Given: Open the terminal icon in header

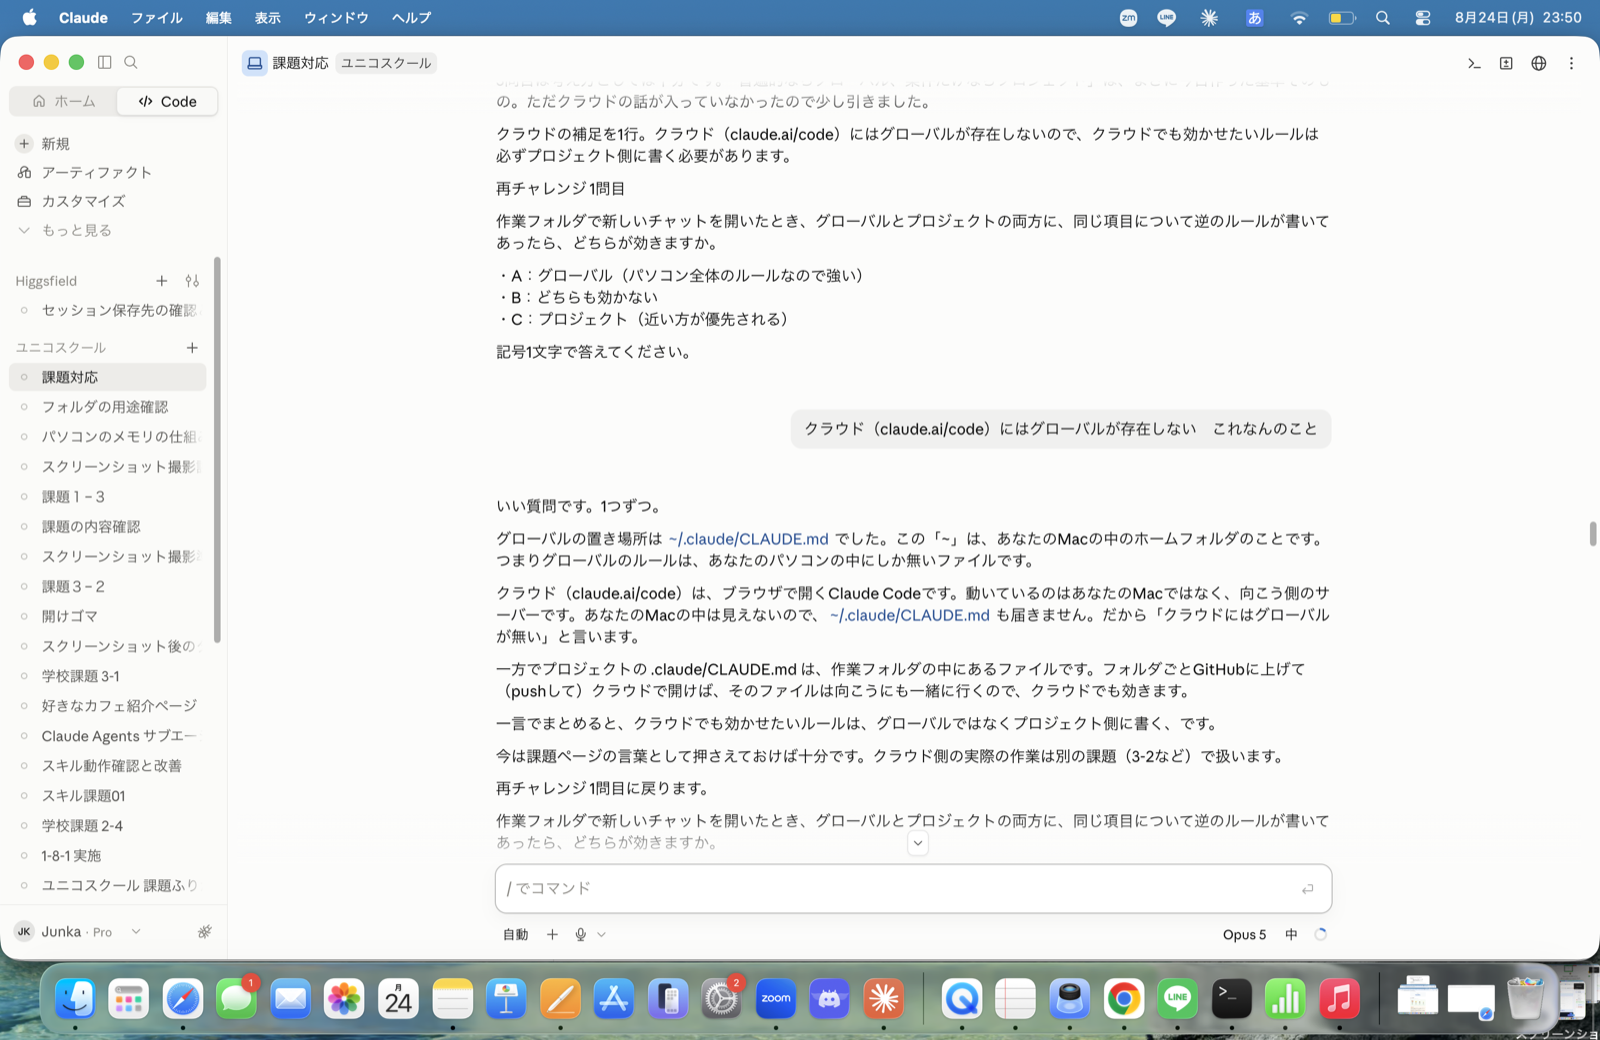Looking at the screenshot, I should tap(1474, 63).
